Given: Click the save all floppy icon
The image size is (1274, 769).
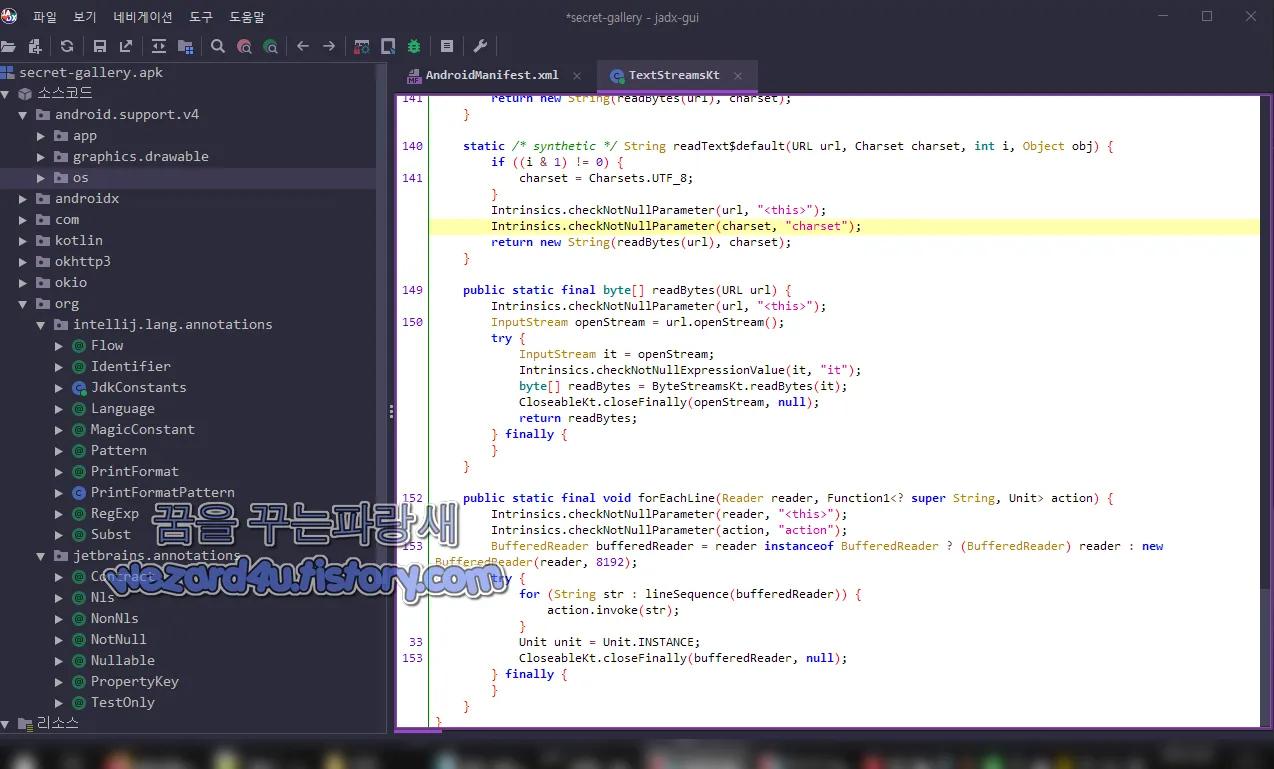Looking at the screenshot, I should point(100,46).
